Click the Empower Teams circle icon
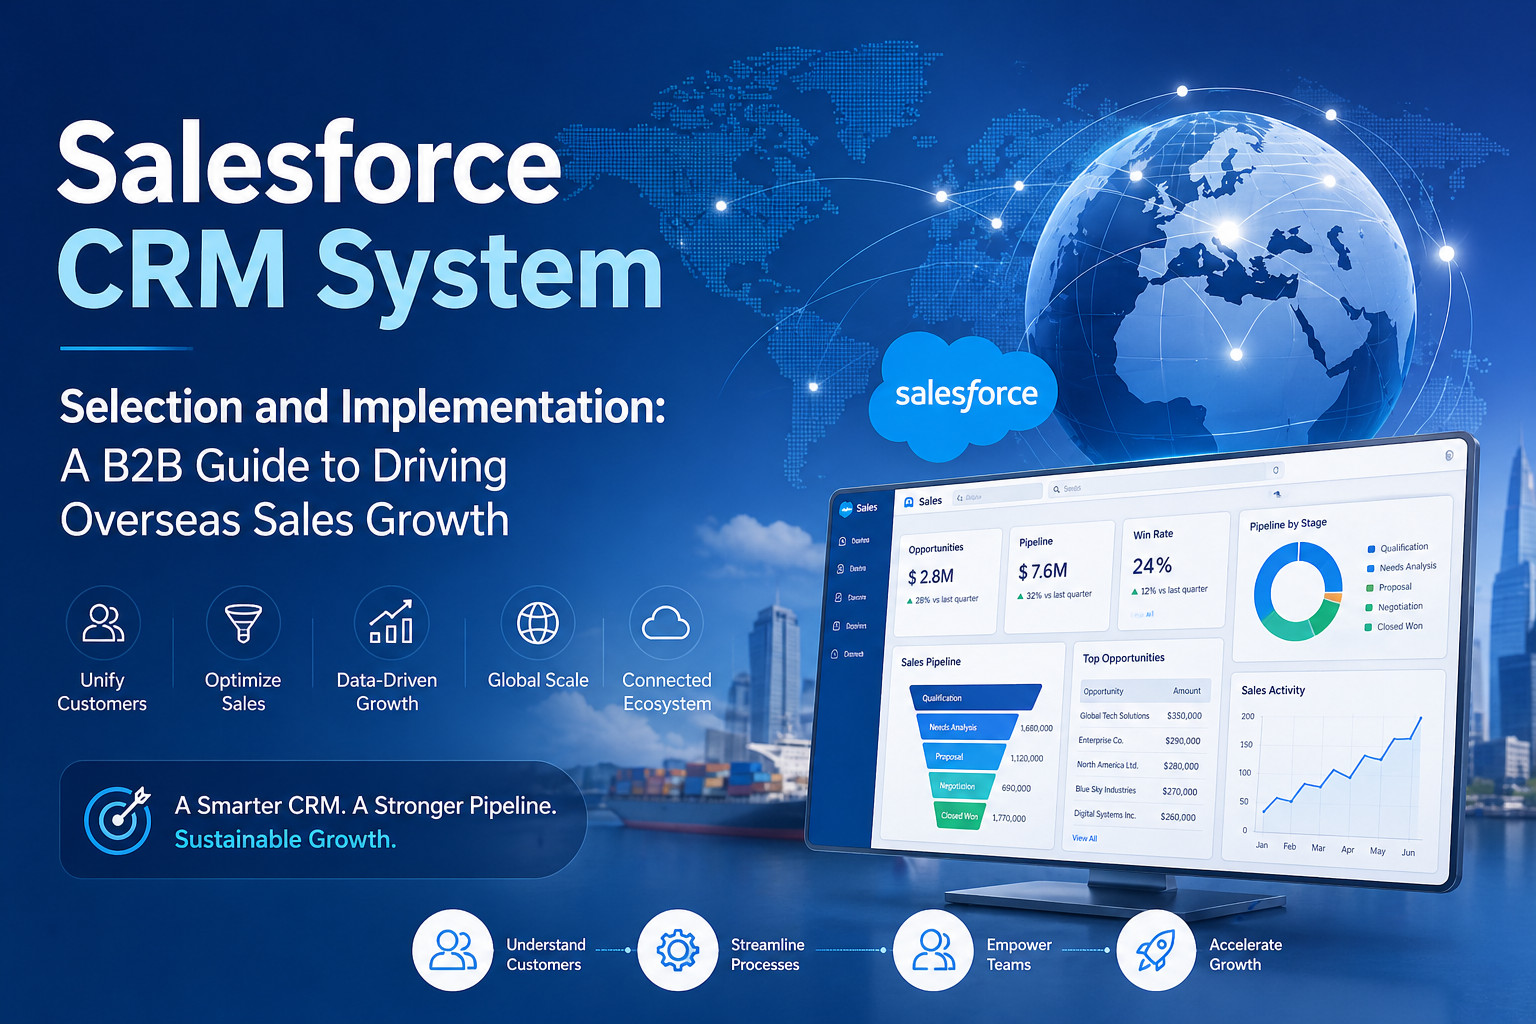This screenshot has width=1536, height=1024. (x=933, y=950)
